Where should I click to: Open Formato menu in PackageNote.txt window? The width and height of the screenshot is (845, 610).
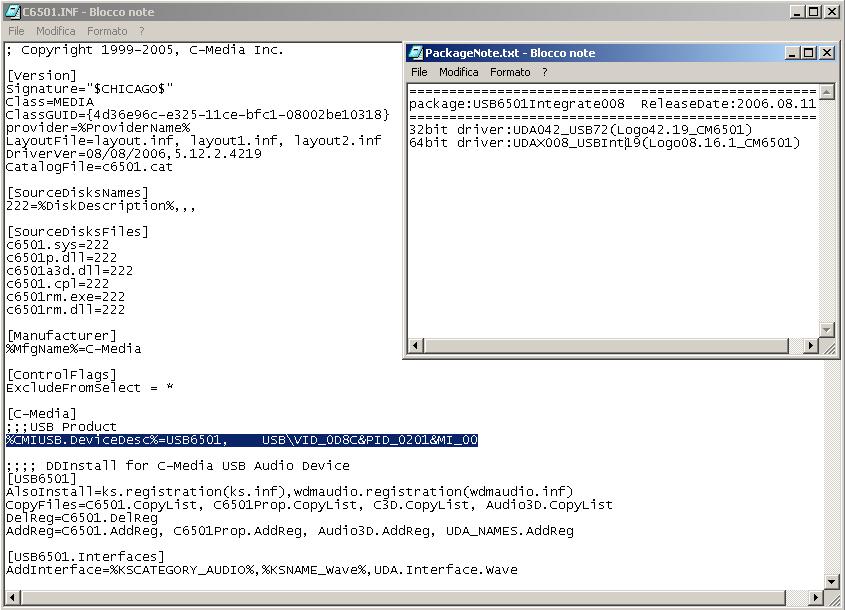coord(510,72)
